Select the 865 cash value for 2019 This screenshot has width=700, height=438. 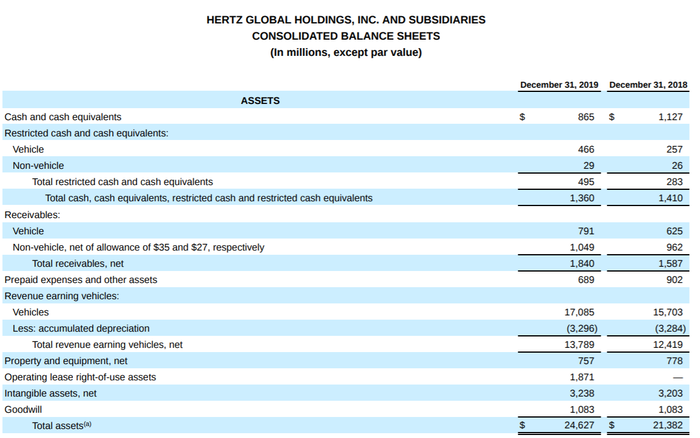tap(586, 117)
